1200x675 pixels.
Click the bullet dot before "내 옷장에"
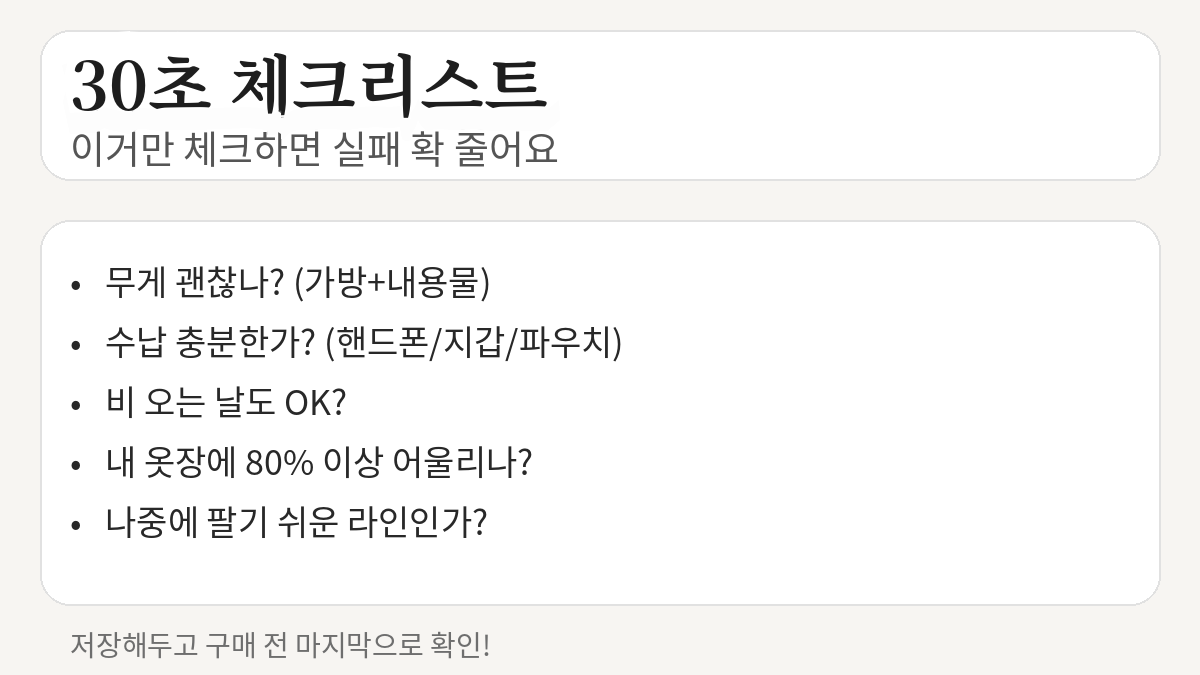tap(76, 466)
